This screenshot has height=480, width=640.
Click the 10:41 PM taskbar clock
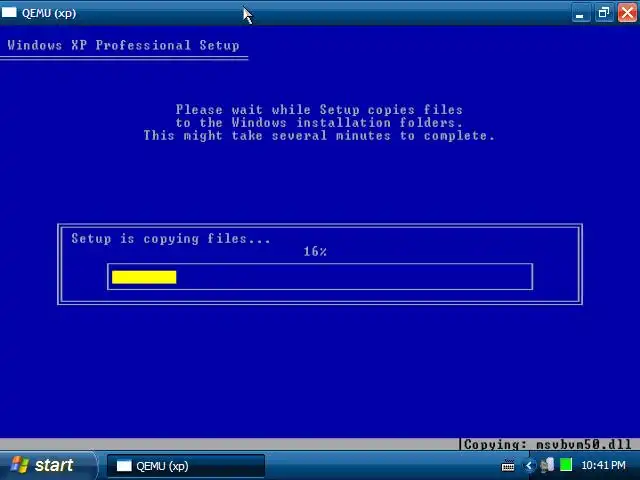(603, 465)
